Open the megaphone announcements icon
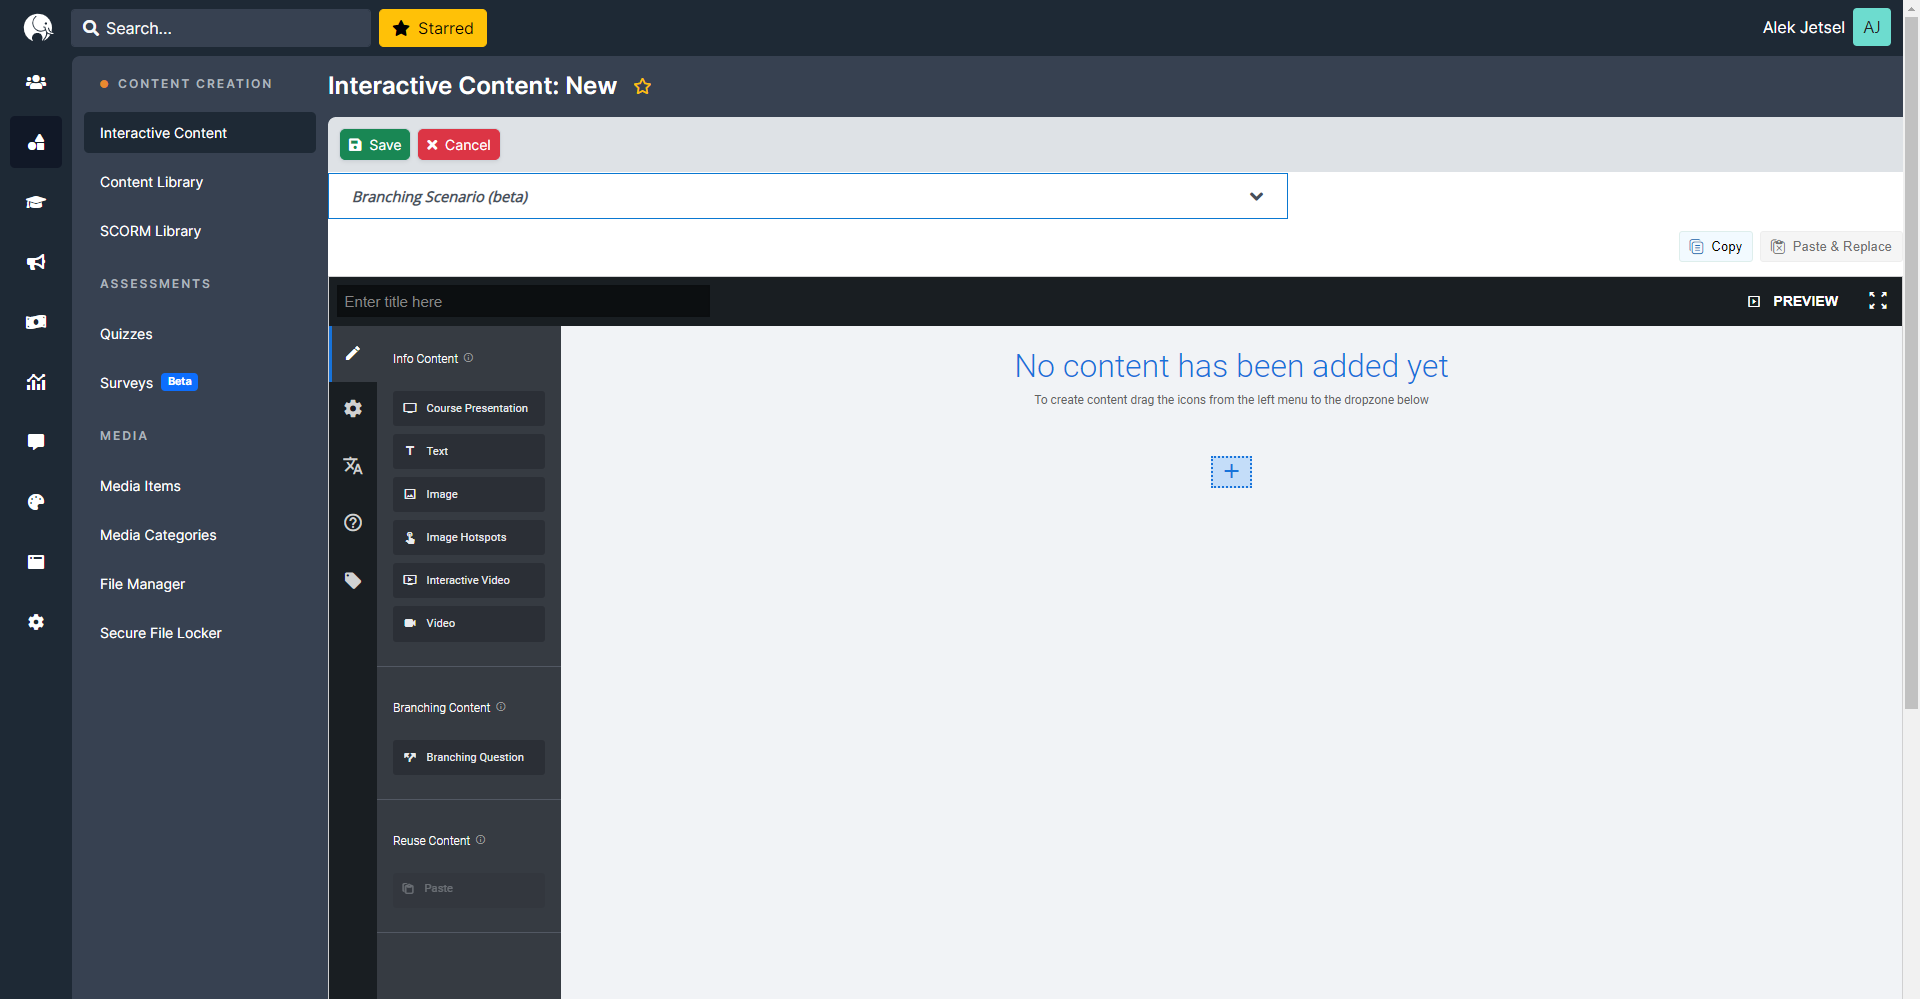1920x999 pixels. coord(36,262)
